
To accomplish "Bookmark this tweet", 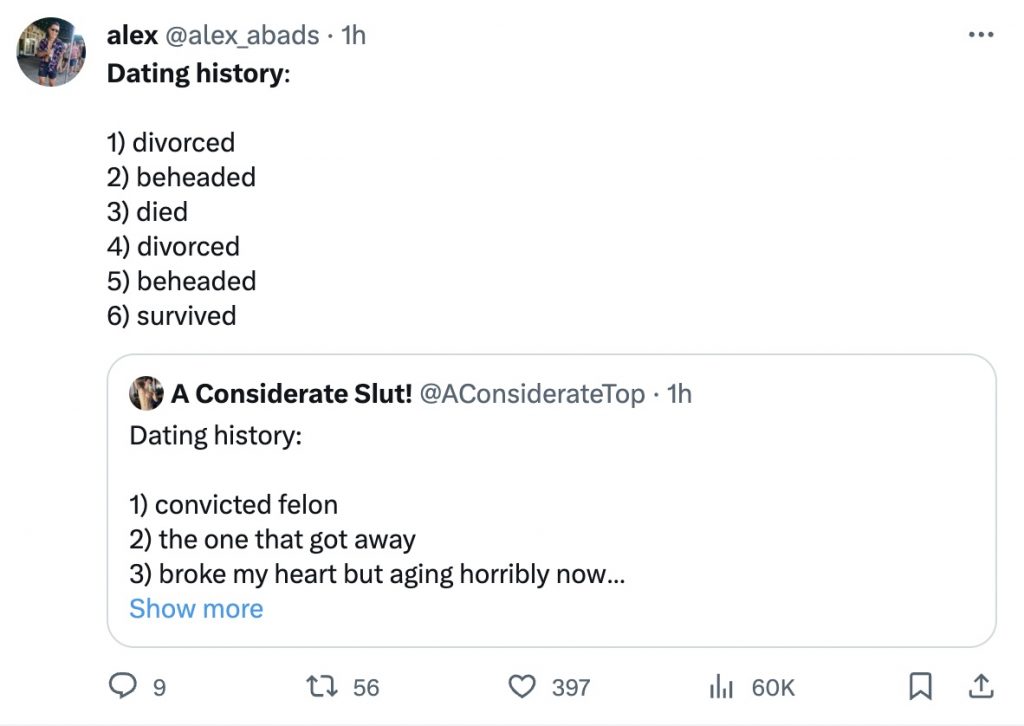I will click(x=920, y=685).
